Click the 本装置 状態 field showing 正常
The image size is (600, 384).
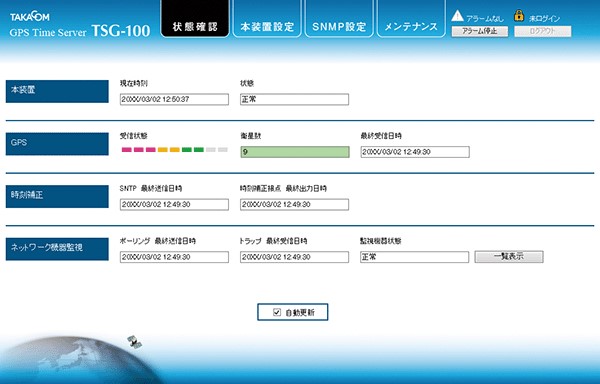[x=294, y=99]
